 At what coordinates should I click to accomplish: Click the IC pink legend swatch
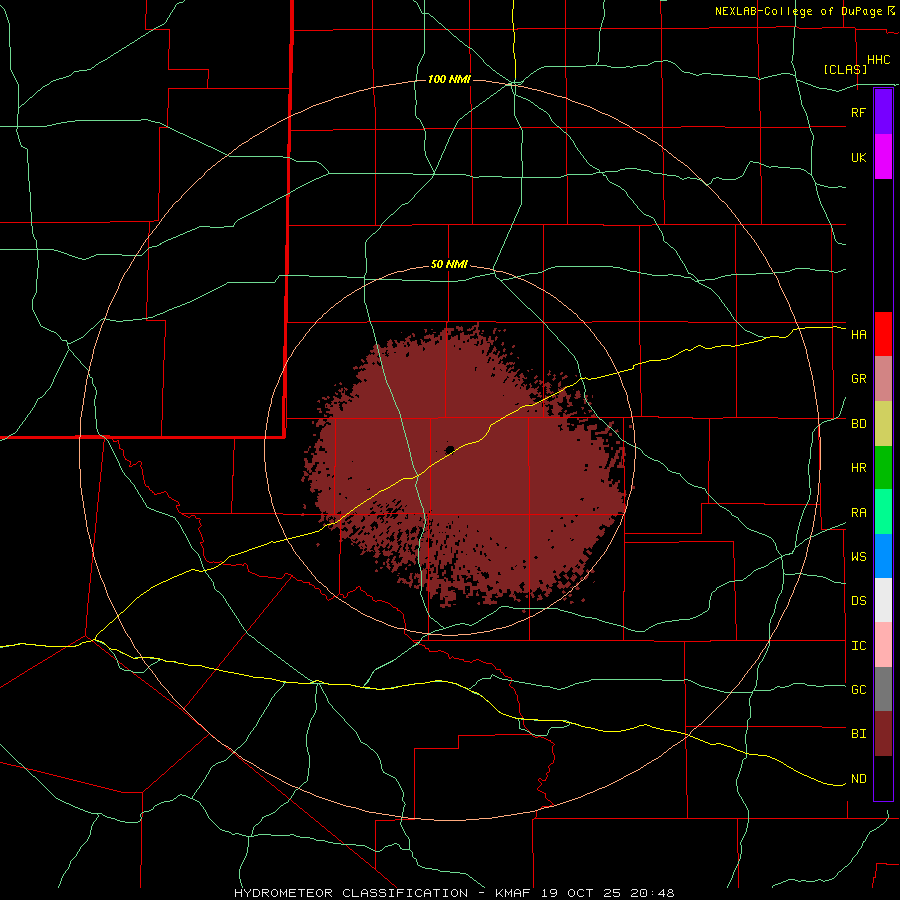[x=883, y=645]
